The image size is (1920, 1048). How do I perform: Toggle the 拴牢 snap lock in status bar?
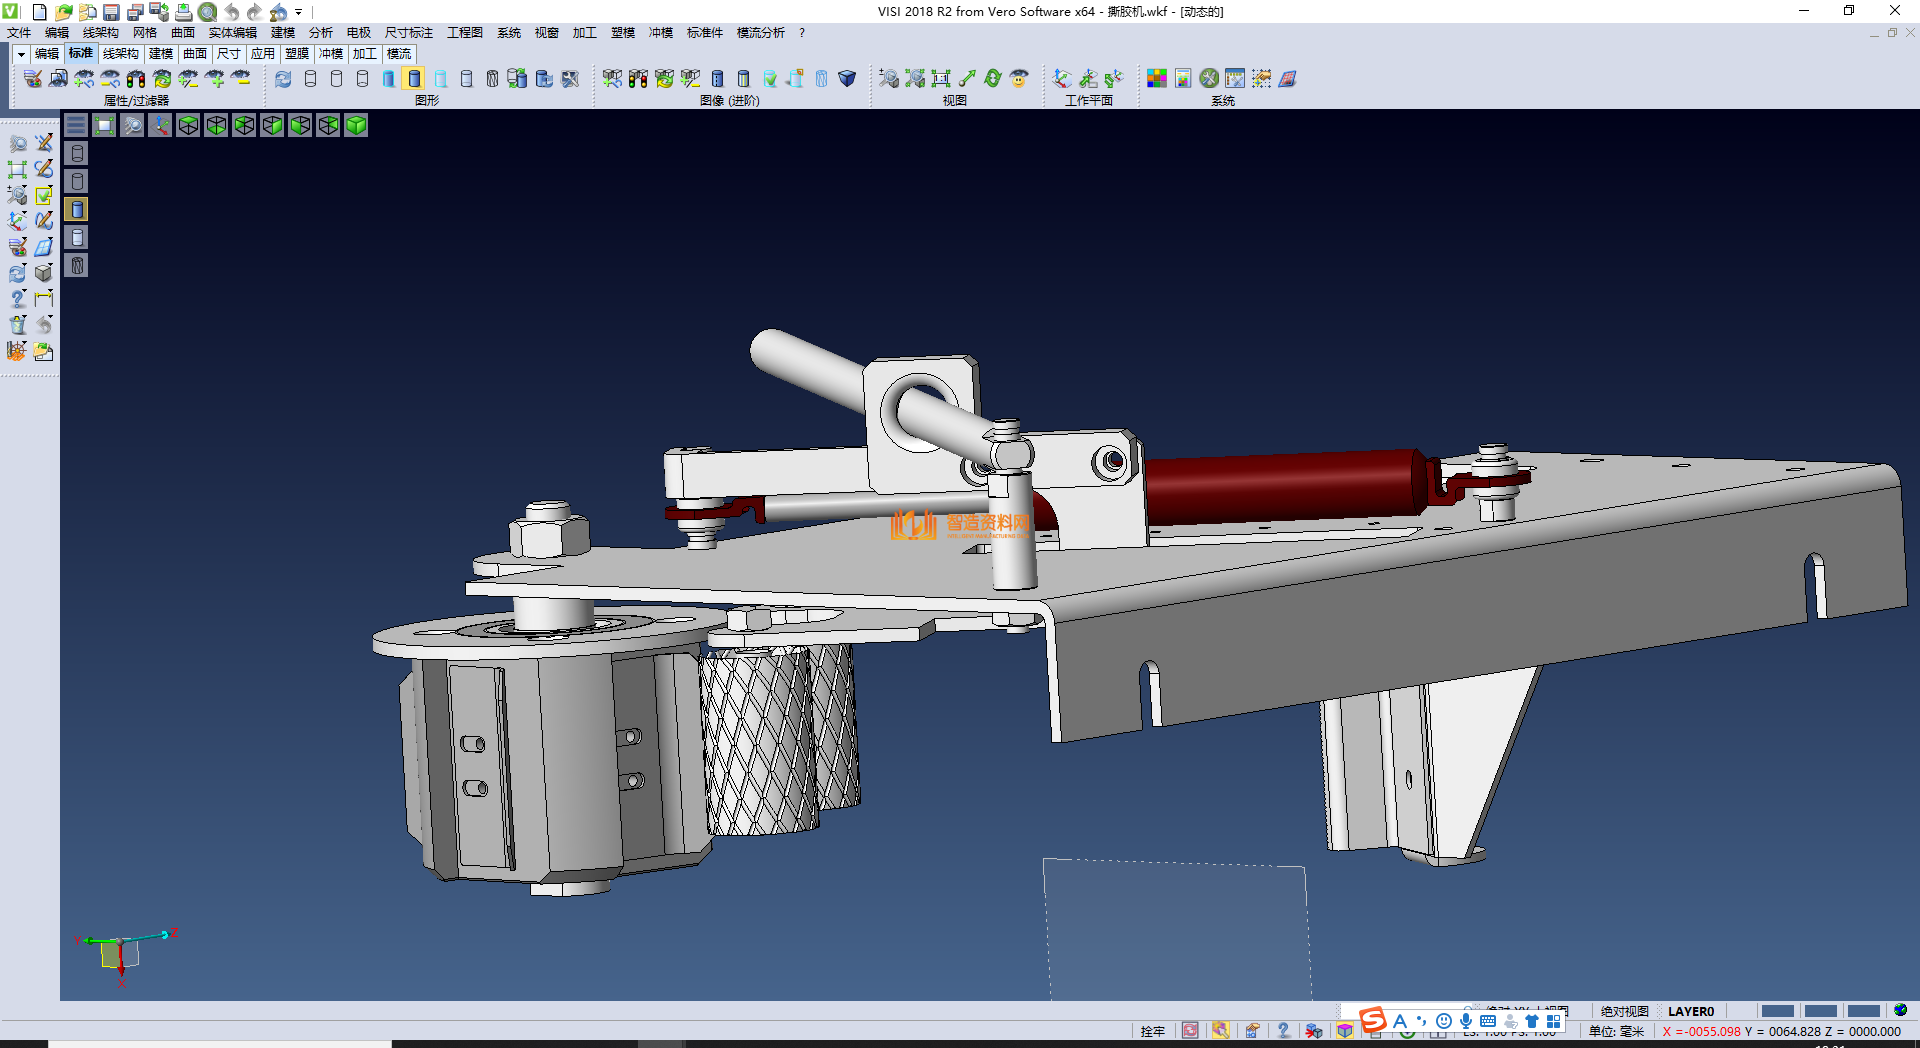[x=1152, y=1031]
